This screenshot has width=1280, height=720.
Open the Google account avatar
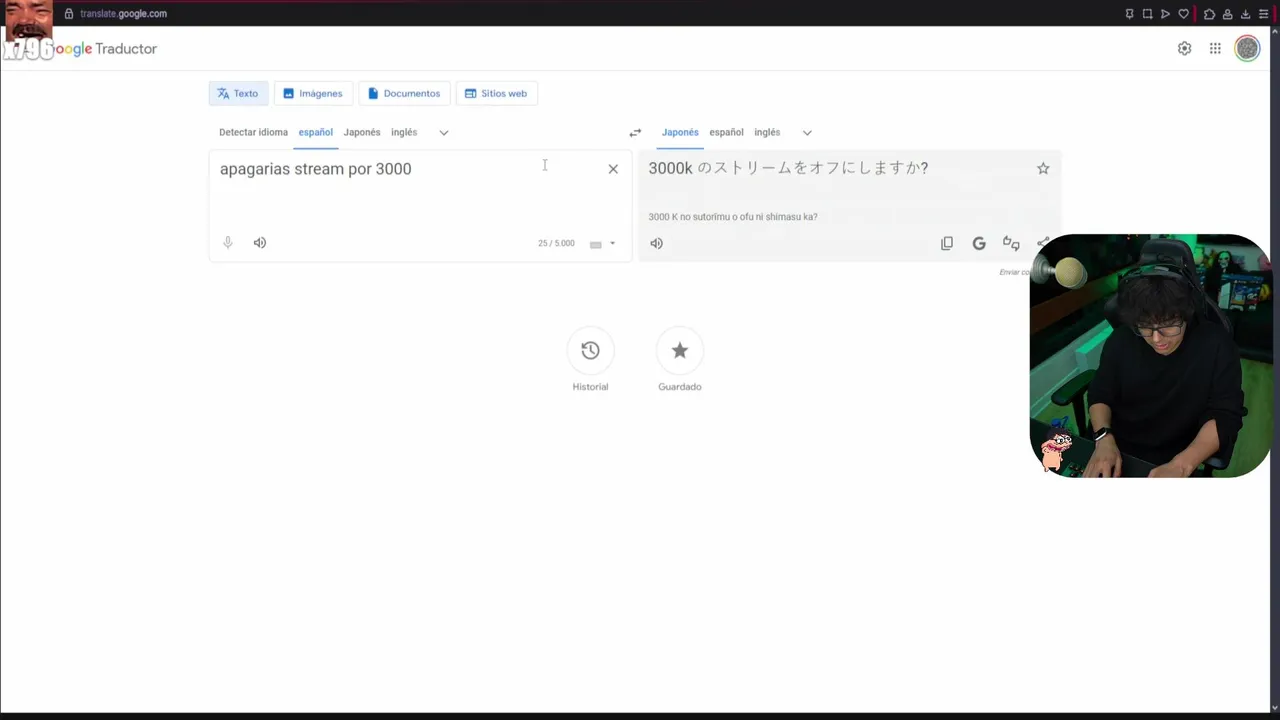pos(1247,48)
